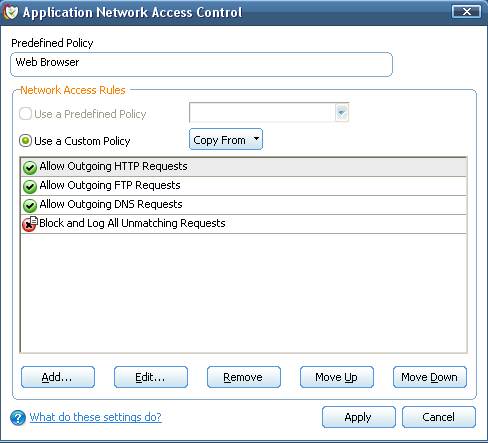488x443 pixels.
Task: Select Allow Outgoing HTTP Requests rule
Action: pyautogui.click(x=243, y=167)
